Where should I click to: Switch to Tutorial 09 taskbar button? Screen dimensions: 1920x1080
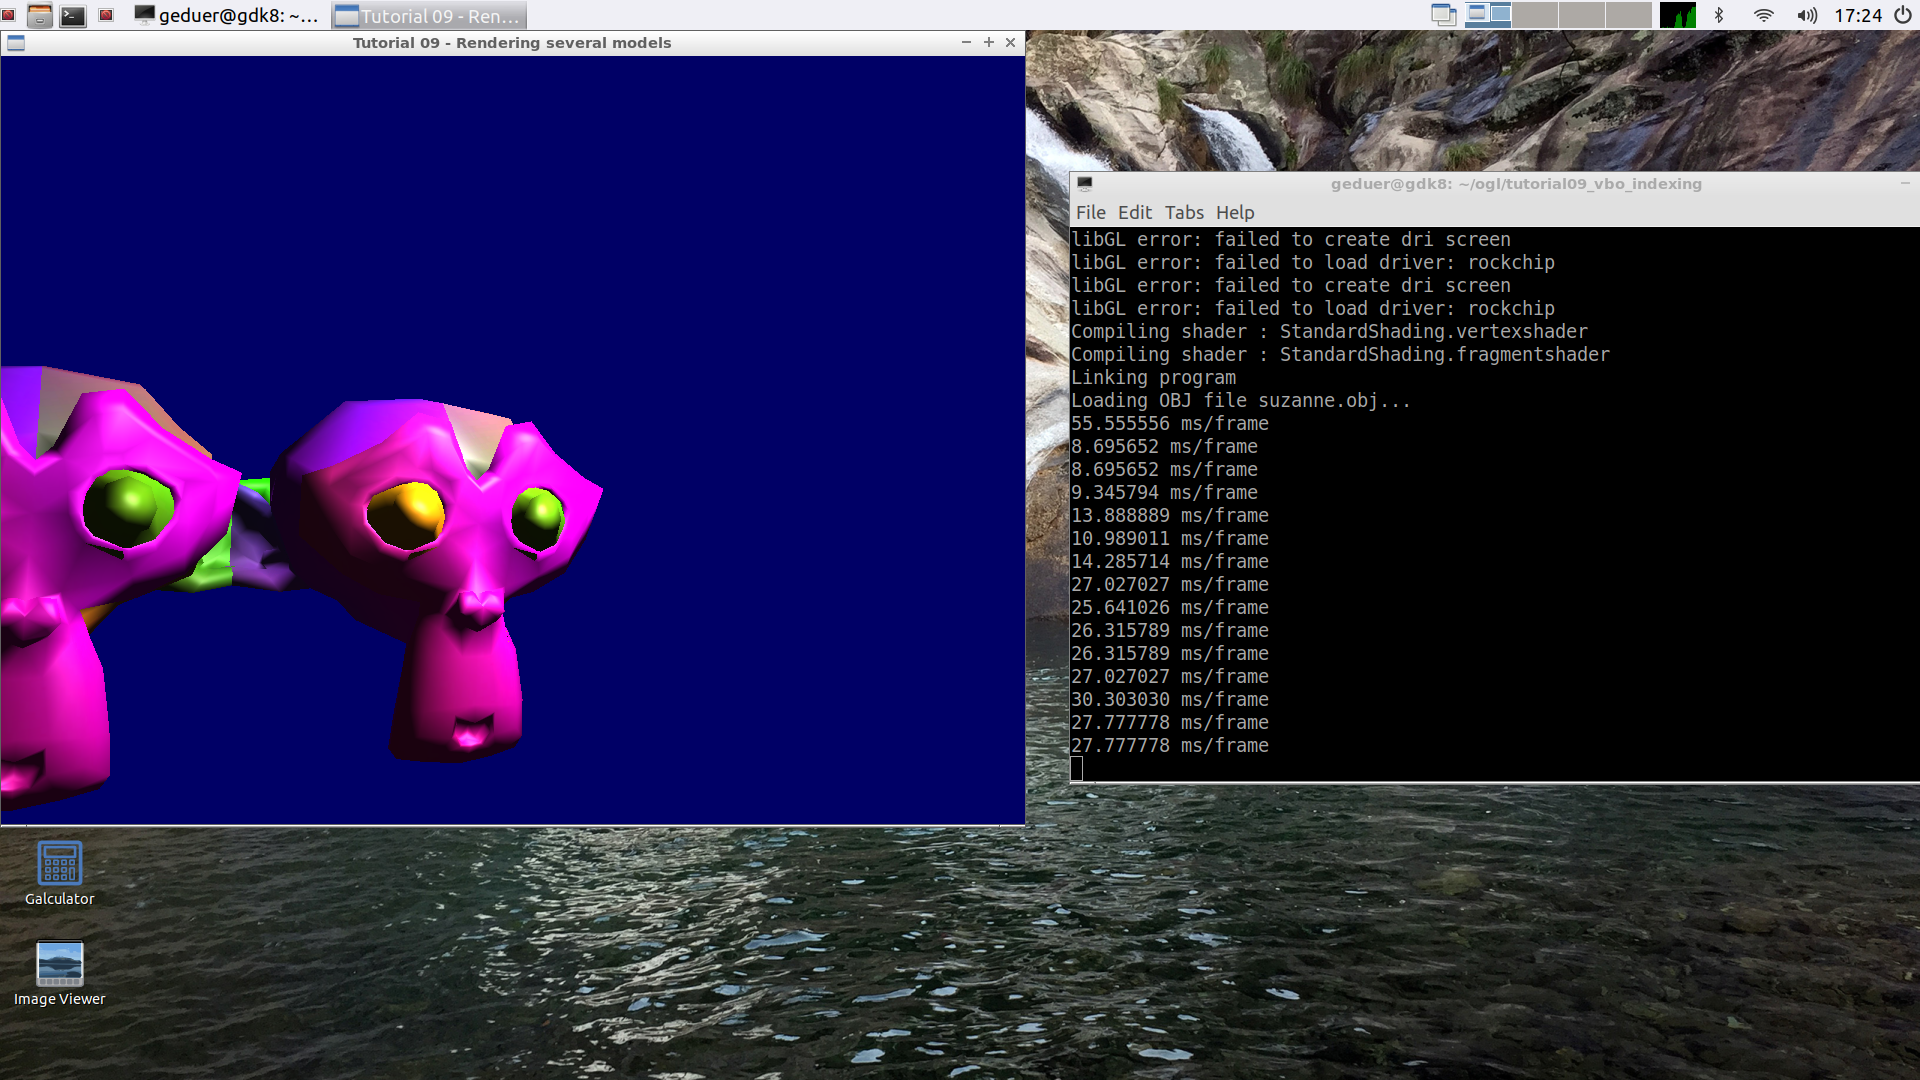click(429, 16)
